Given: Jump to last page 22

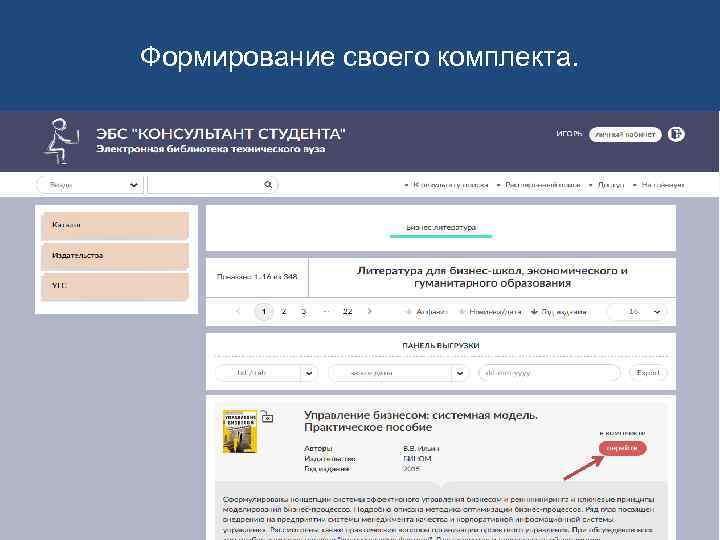Looking at the screenshot, I should (x=348, y=311).
